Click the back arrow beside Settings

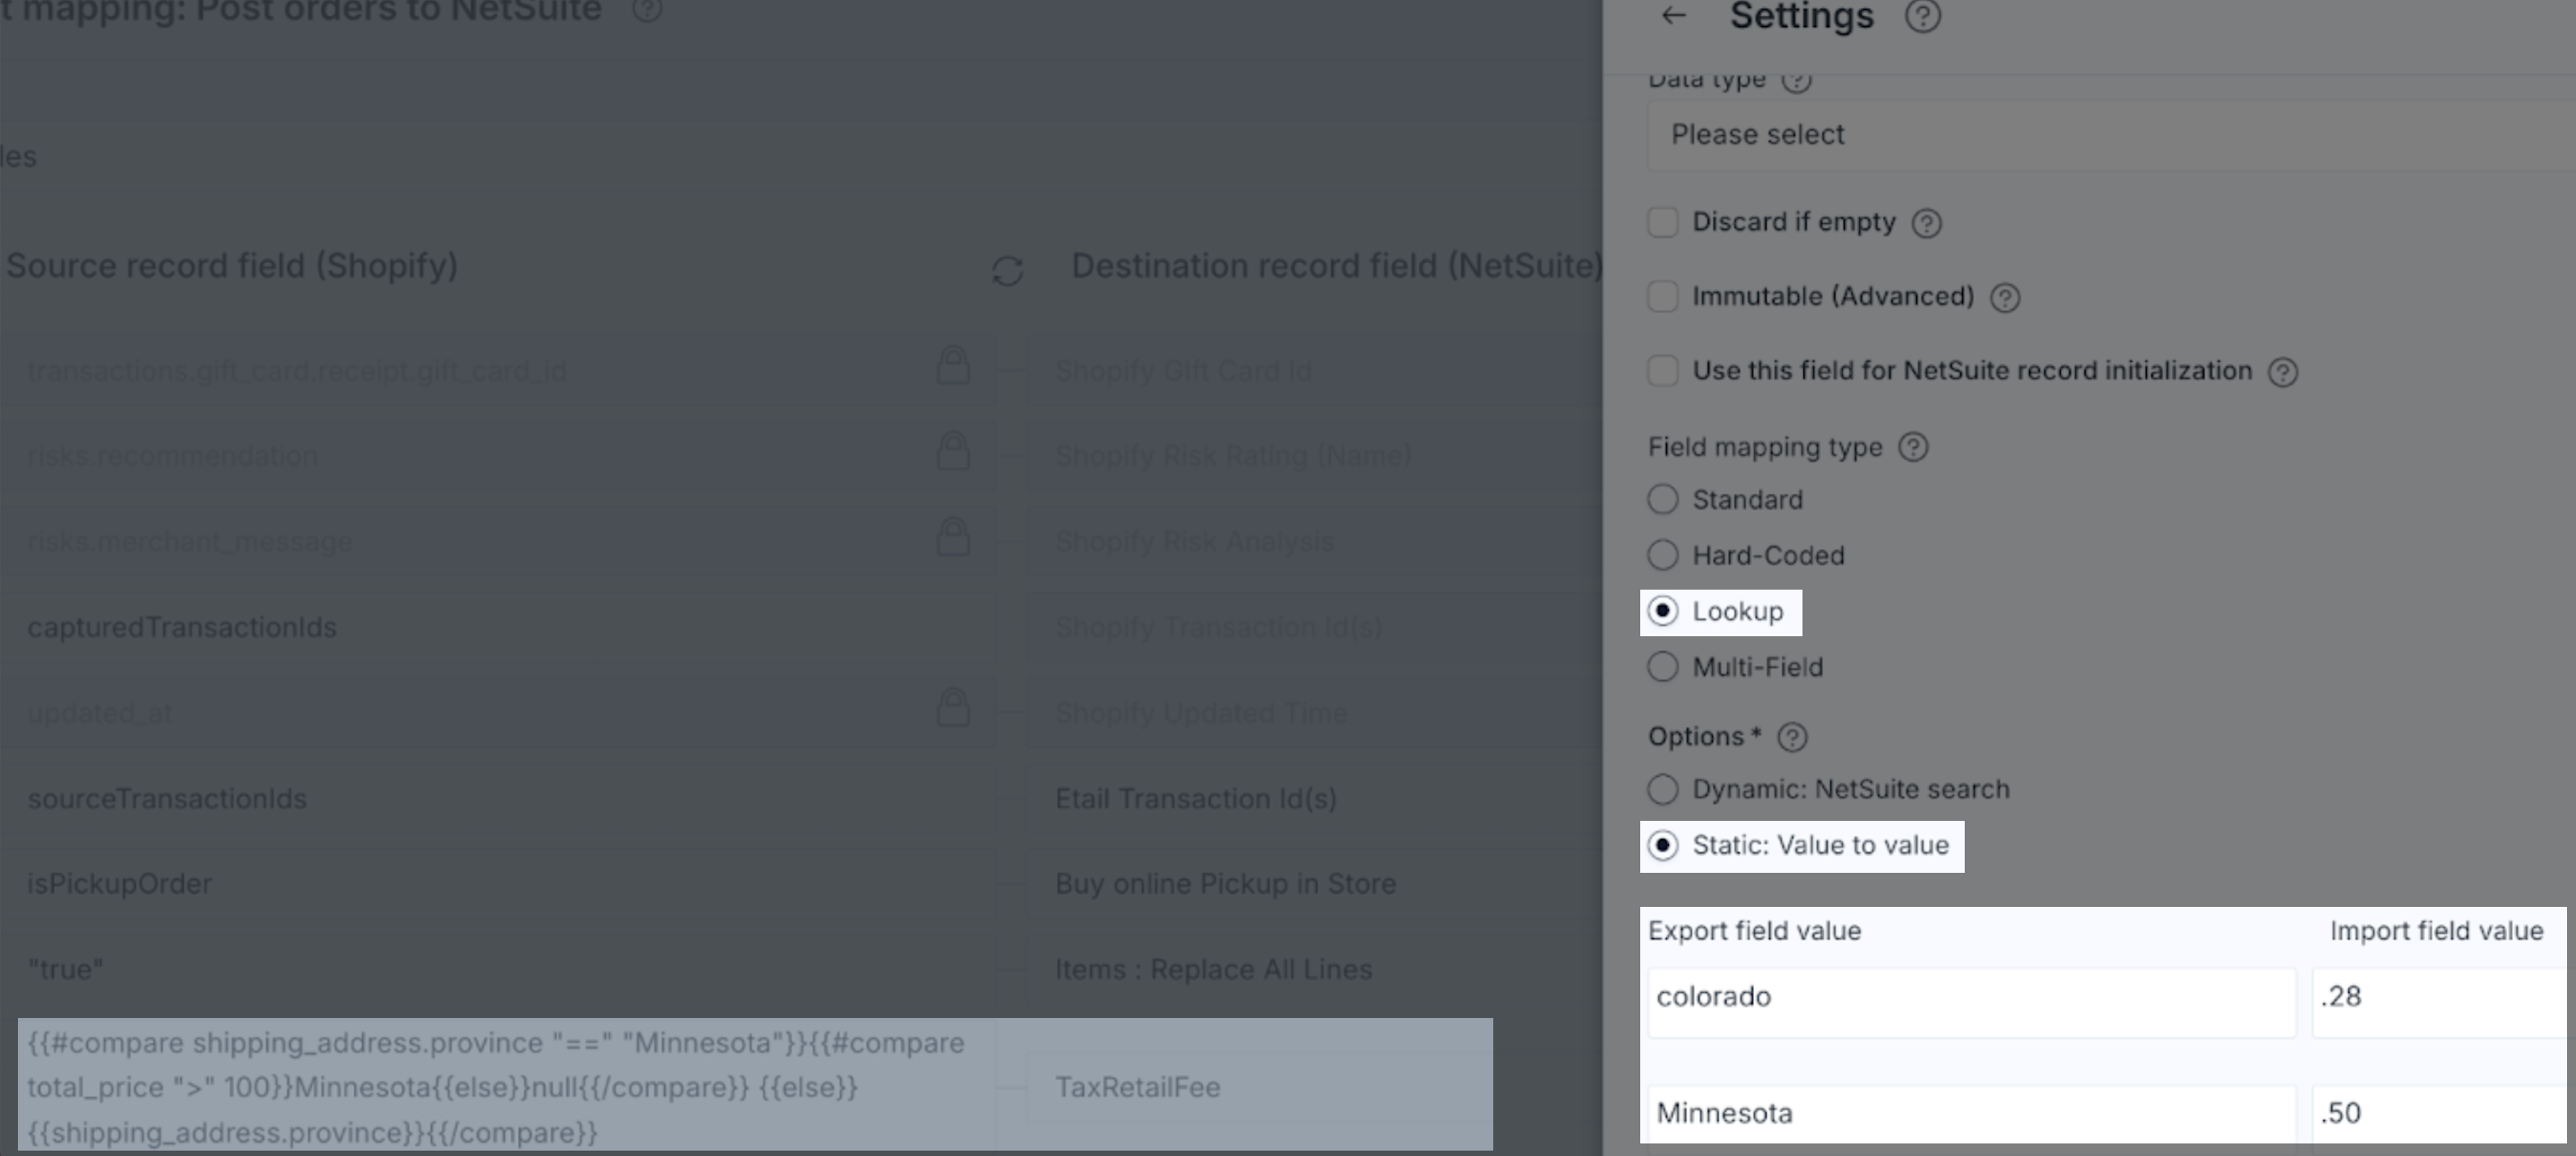[1673, 15]
